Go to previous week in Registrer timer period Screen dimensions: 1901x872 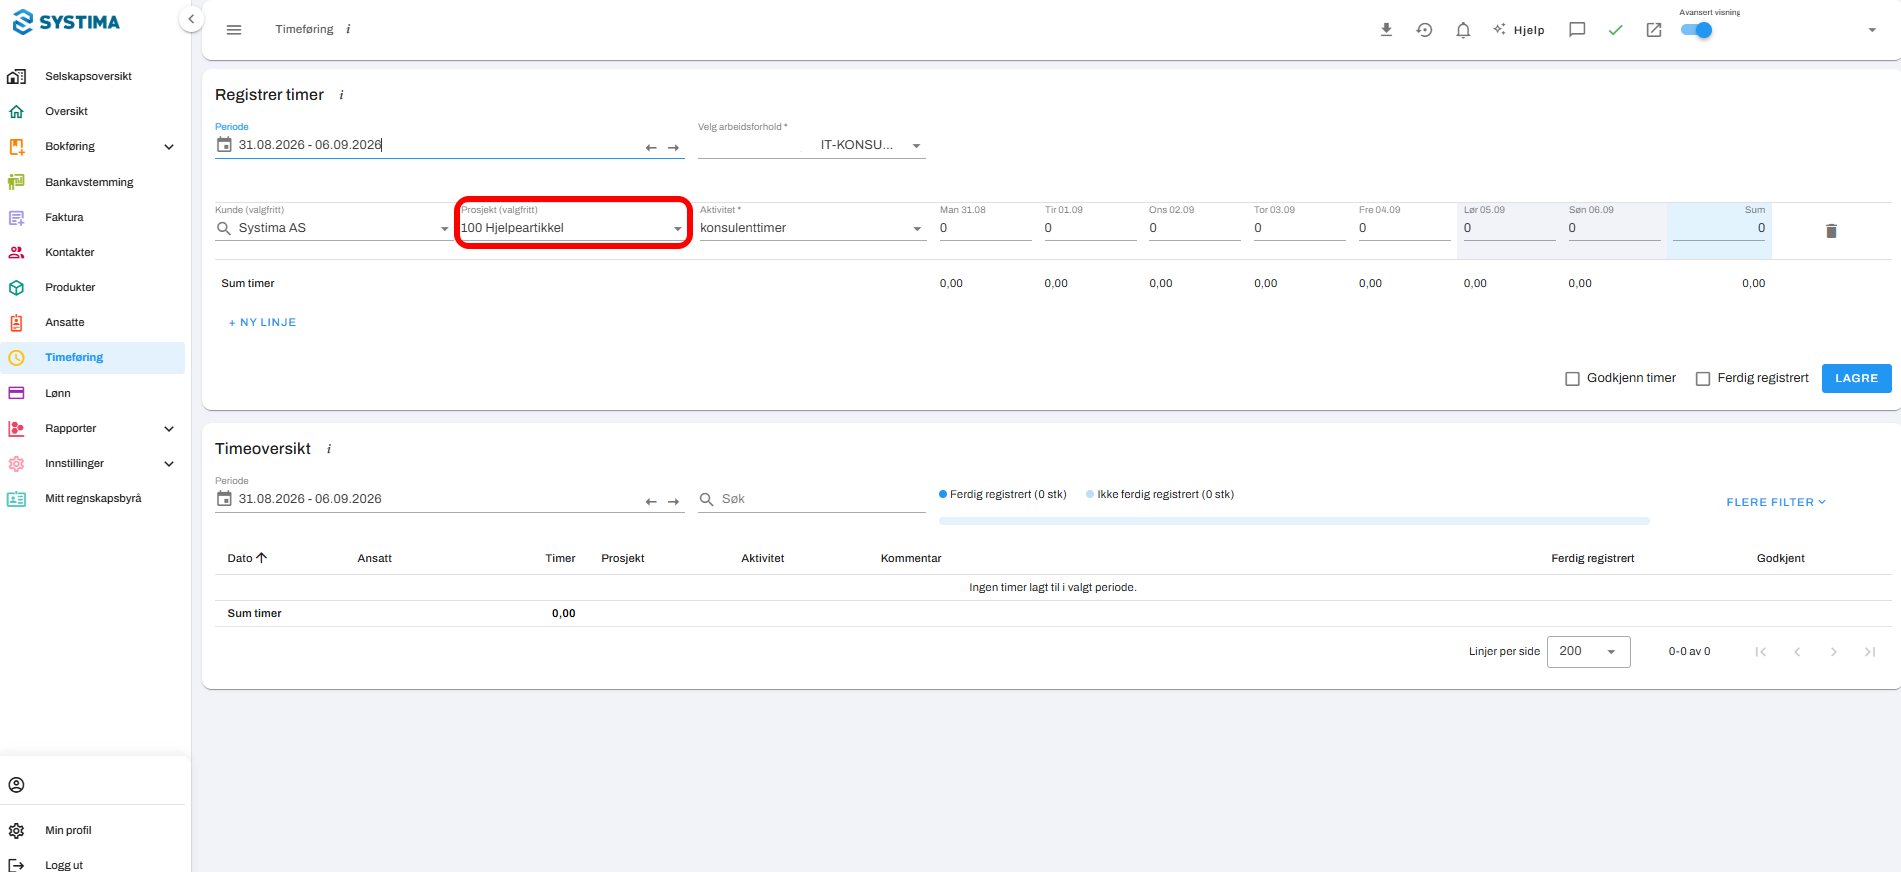[x=651, y=147]
